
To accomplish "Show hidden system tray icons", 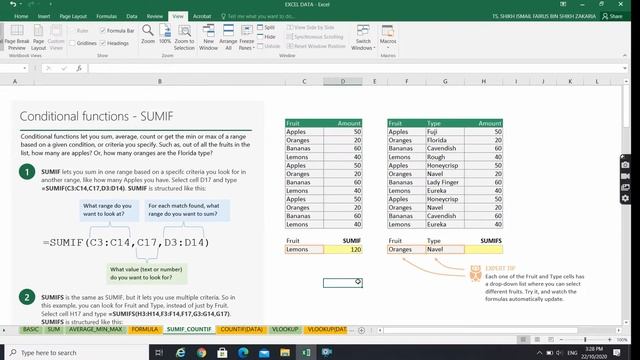I will point(539,353).
